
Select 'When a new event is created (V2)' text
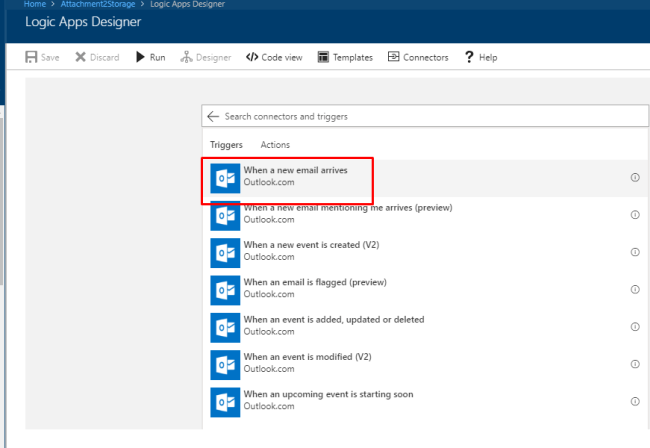click(311, 245)
